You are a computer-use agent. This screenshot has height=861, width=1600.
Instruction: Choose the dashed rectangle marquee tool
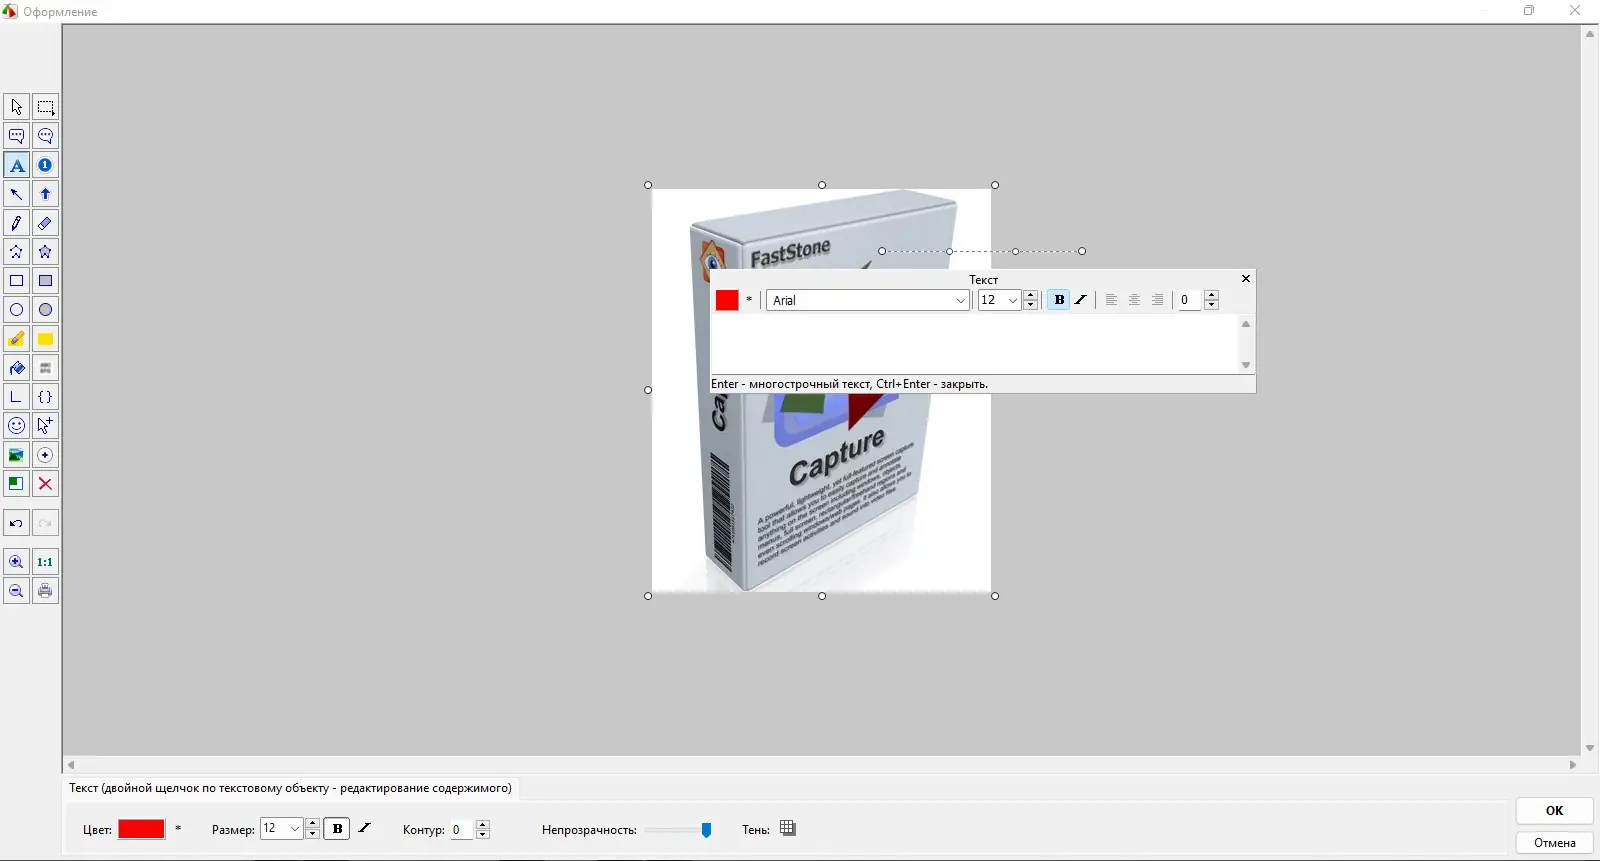click(x=45, y=107)
